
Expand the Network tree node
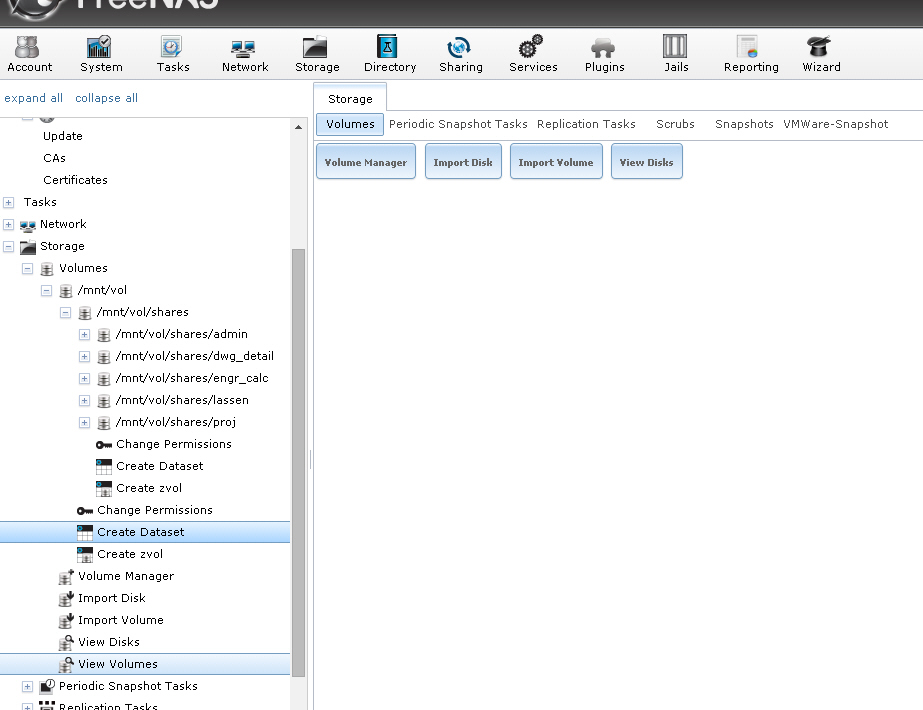pyautogui.click(x=9, y=225)
